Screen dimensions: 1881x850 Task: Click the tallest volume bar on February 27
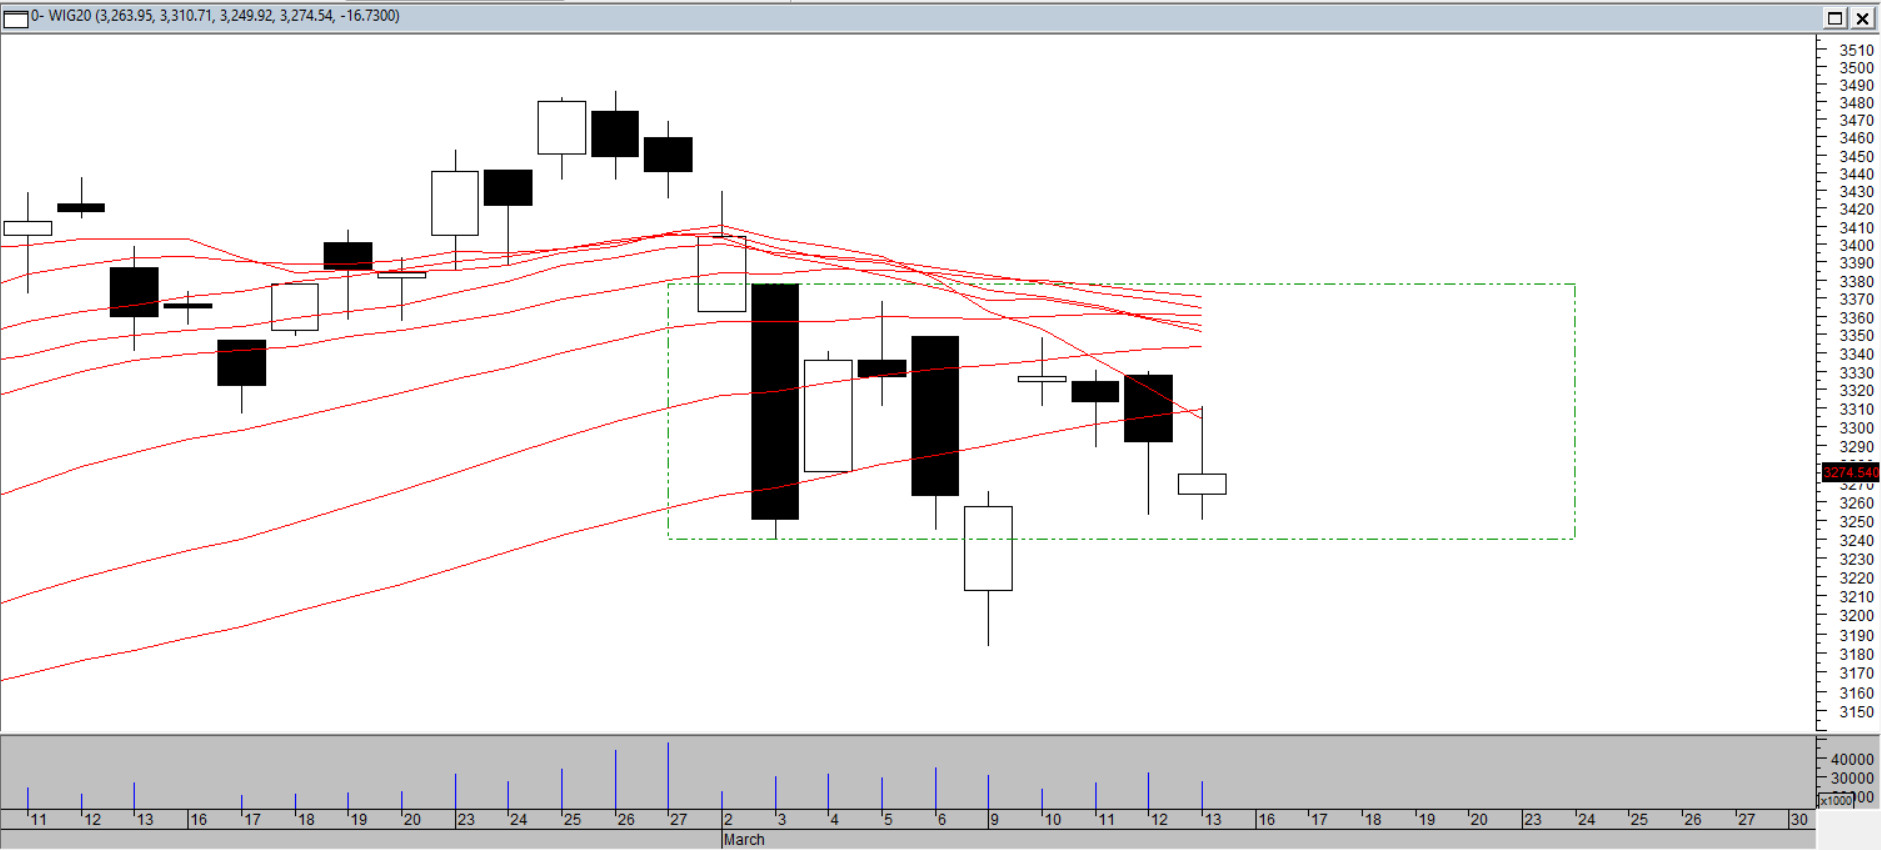pyautogui.click(x=668, y=776)
